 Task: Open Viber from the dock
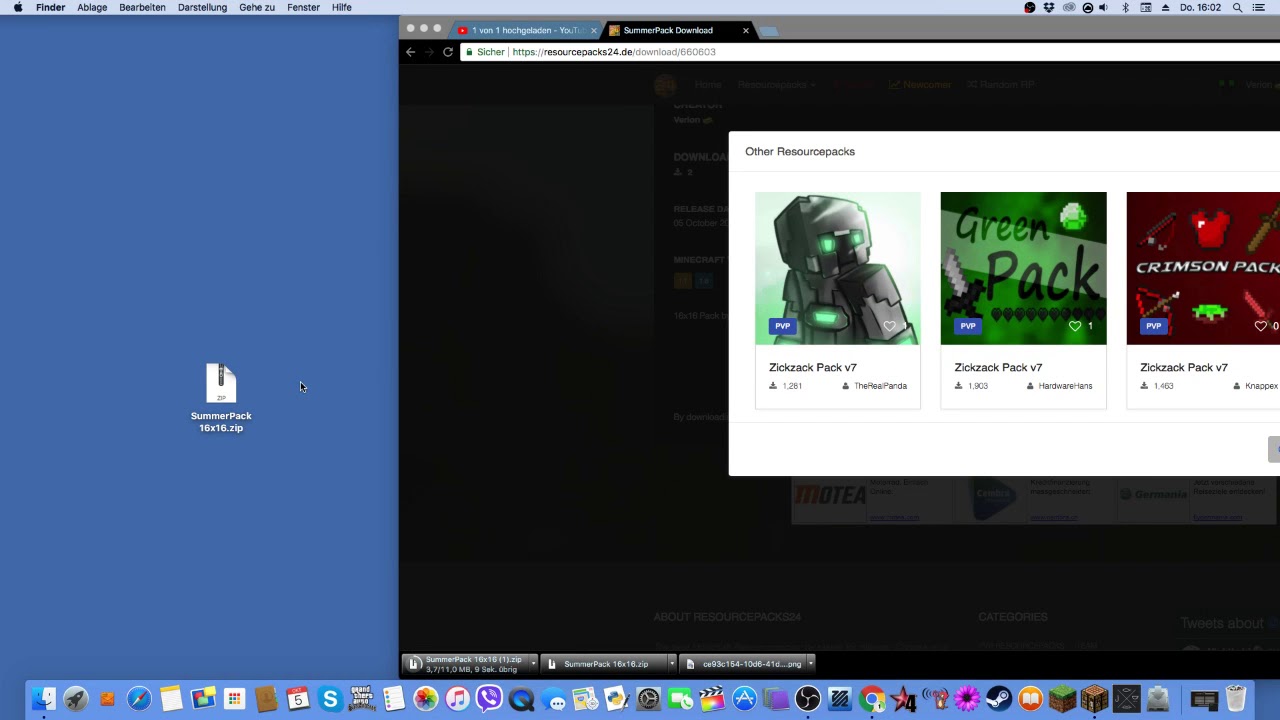[x=489, y=699]
